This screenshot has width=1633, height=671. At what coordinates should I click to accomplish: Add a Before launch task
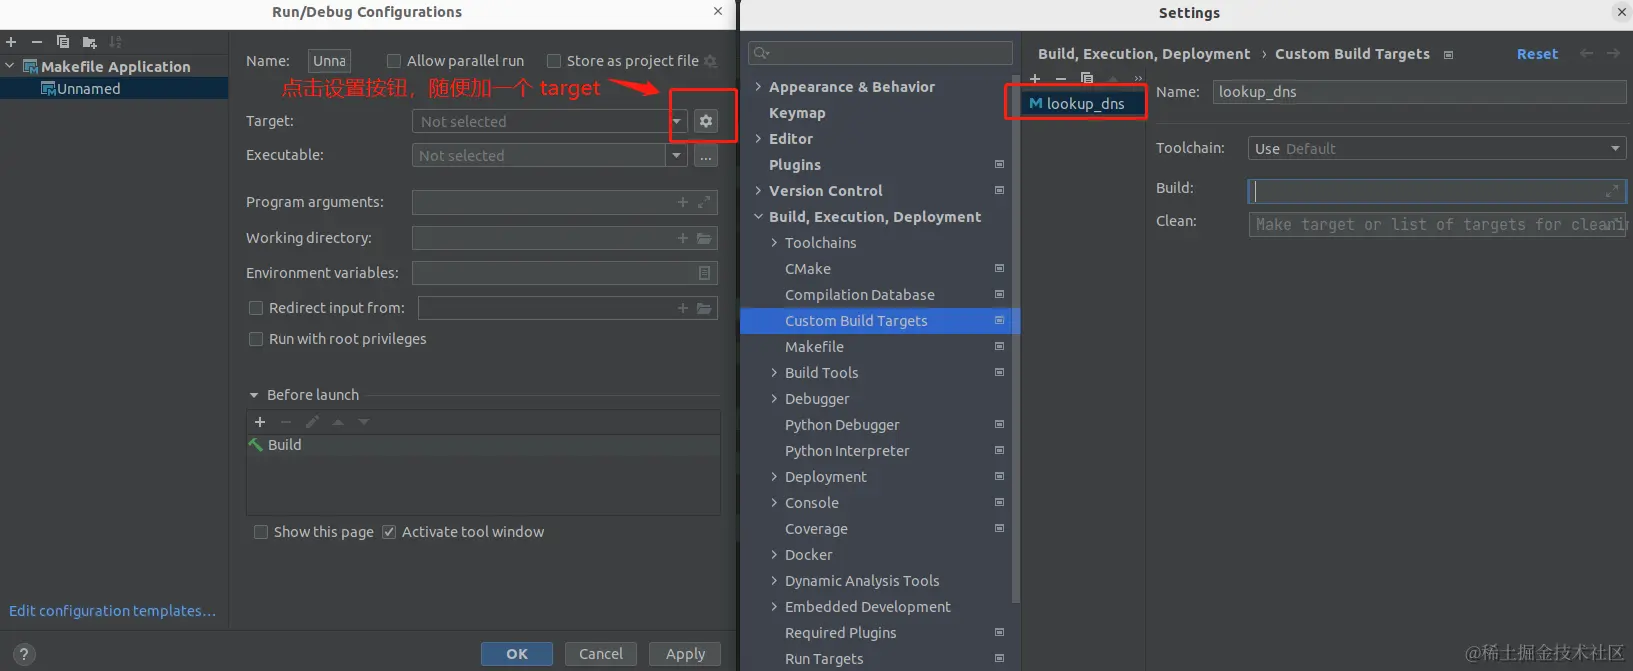pos(260,422)
